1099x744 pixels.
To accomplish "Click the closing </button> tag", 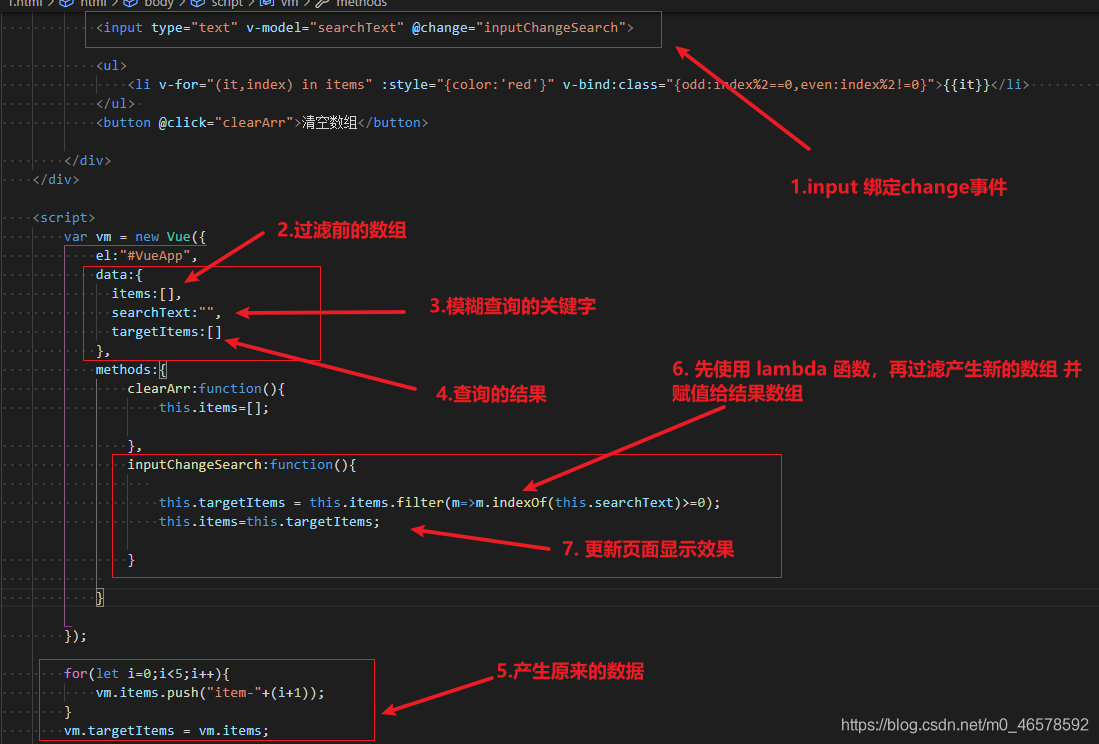I will pos(392,123).
